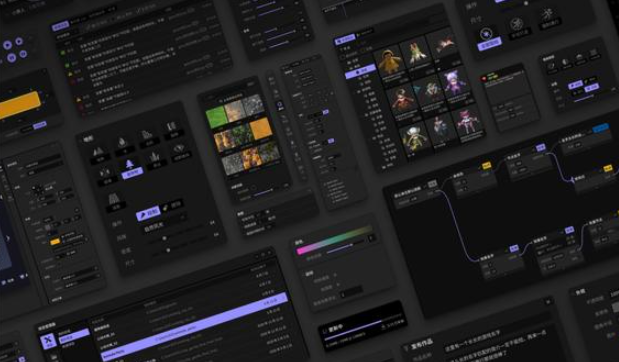Viewport: 619px width, 362px height.
Task: Click the blue tag on node graph
Action: (600, 129)
